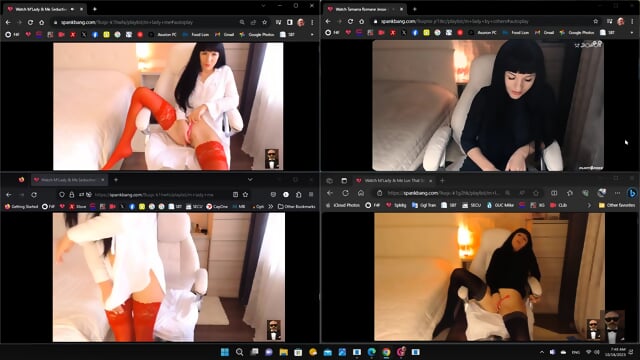Open Firefox tracking protection shield icon
Viewport: 640px width, 360px height.
(62, 195)
